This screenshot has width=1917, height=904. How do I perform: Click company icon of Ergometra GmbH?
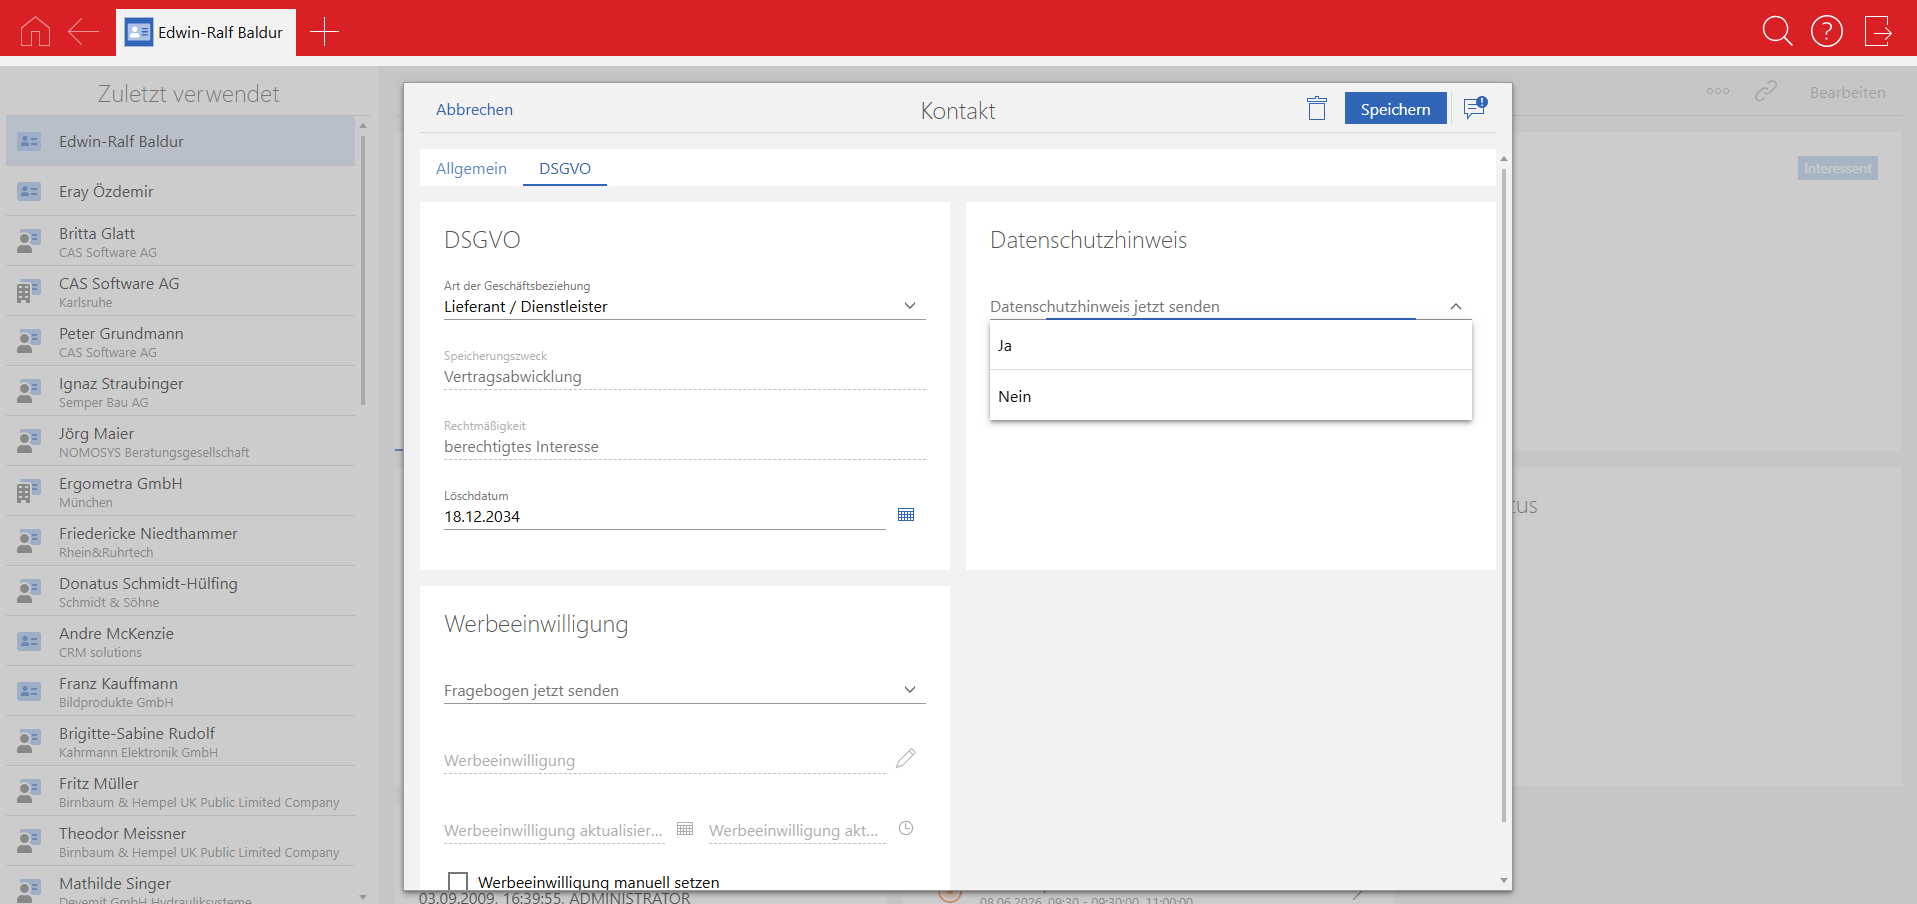29,491
